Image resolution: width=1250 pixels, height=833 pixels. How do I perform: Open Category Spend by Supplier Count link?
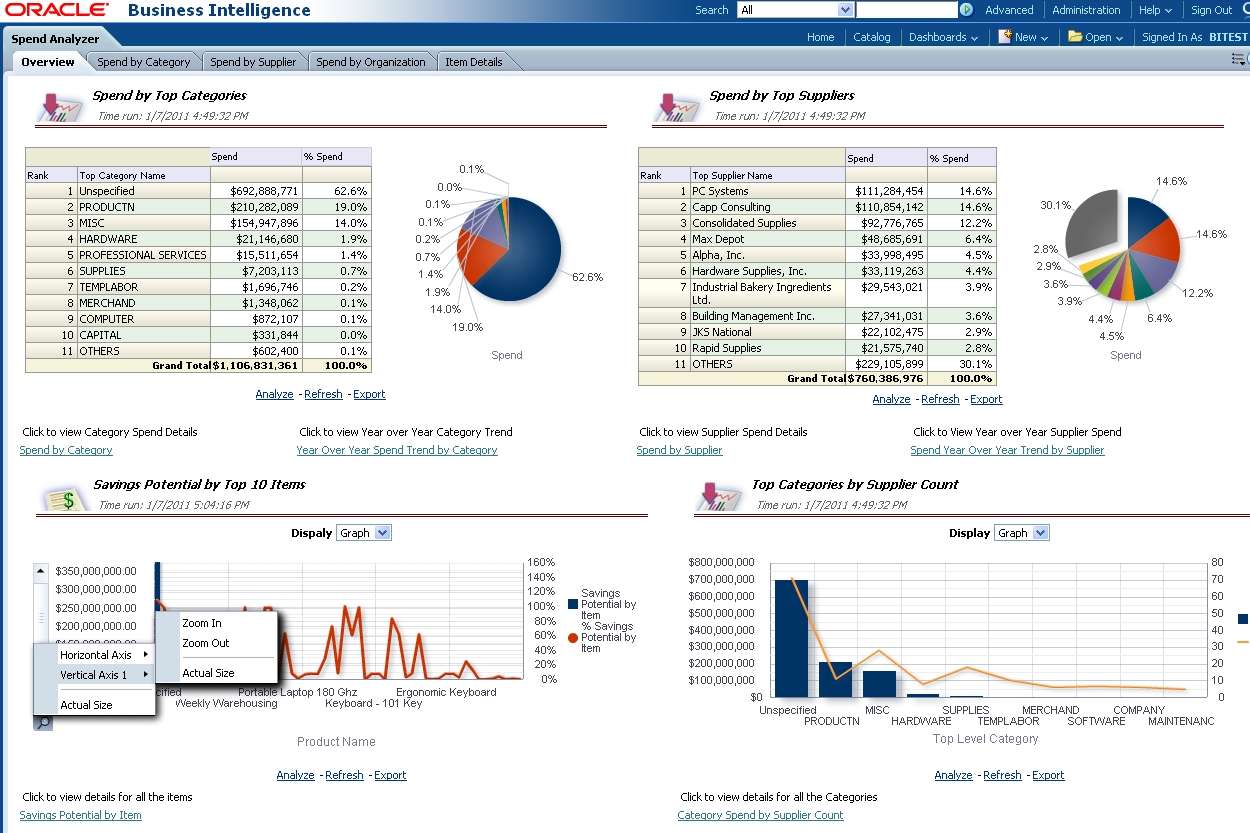tap(760, 815)
